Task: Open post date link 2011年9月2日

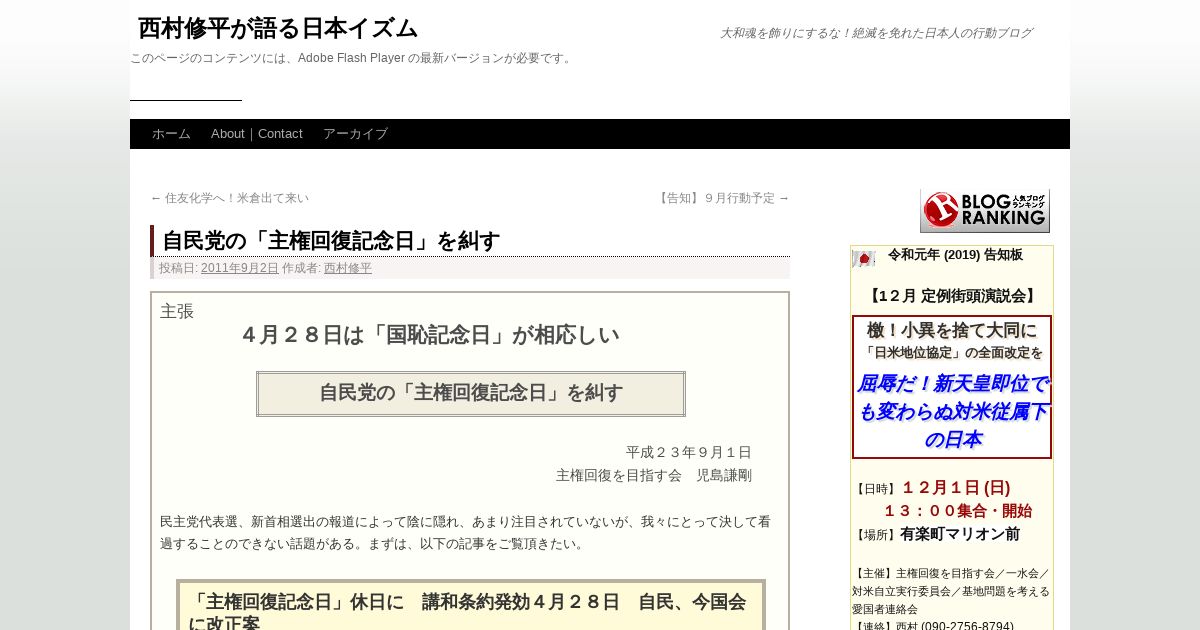Action: pyautogui.click(x=240, y=268)
